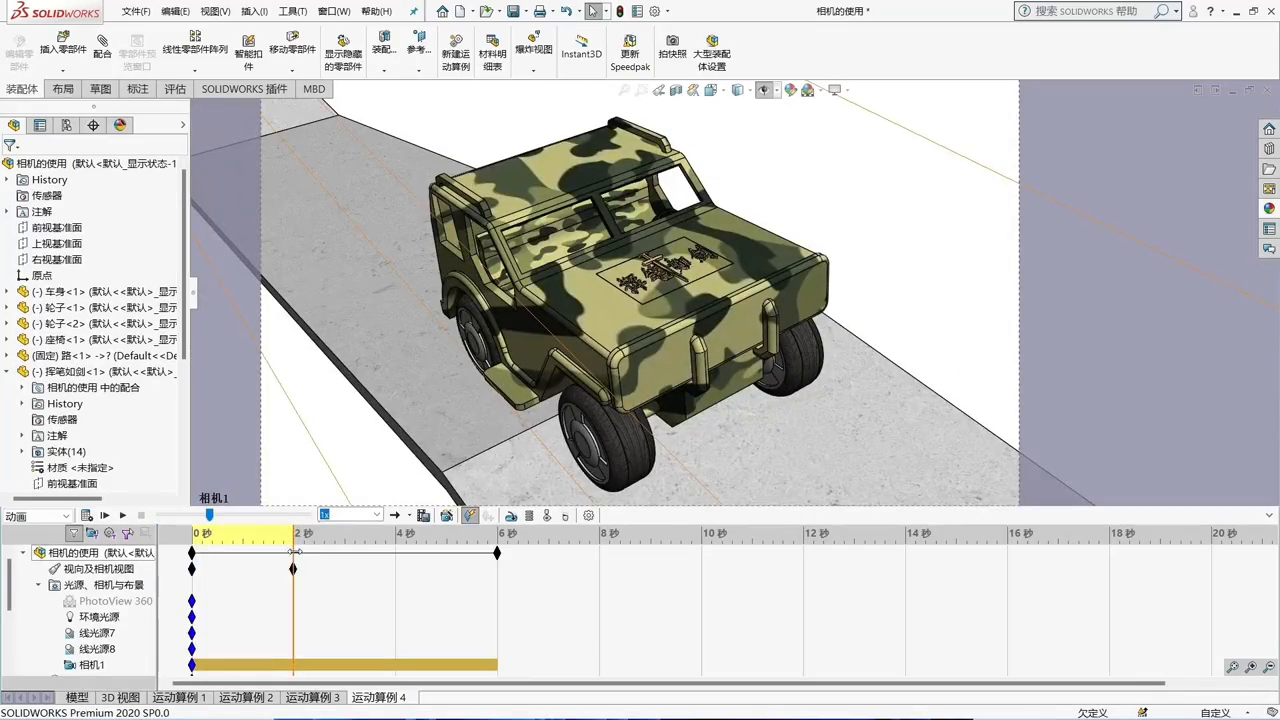
Task: Activate the 移动零部件 (Move Component) tool
Action: pos(292,47)
